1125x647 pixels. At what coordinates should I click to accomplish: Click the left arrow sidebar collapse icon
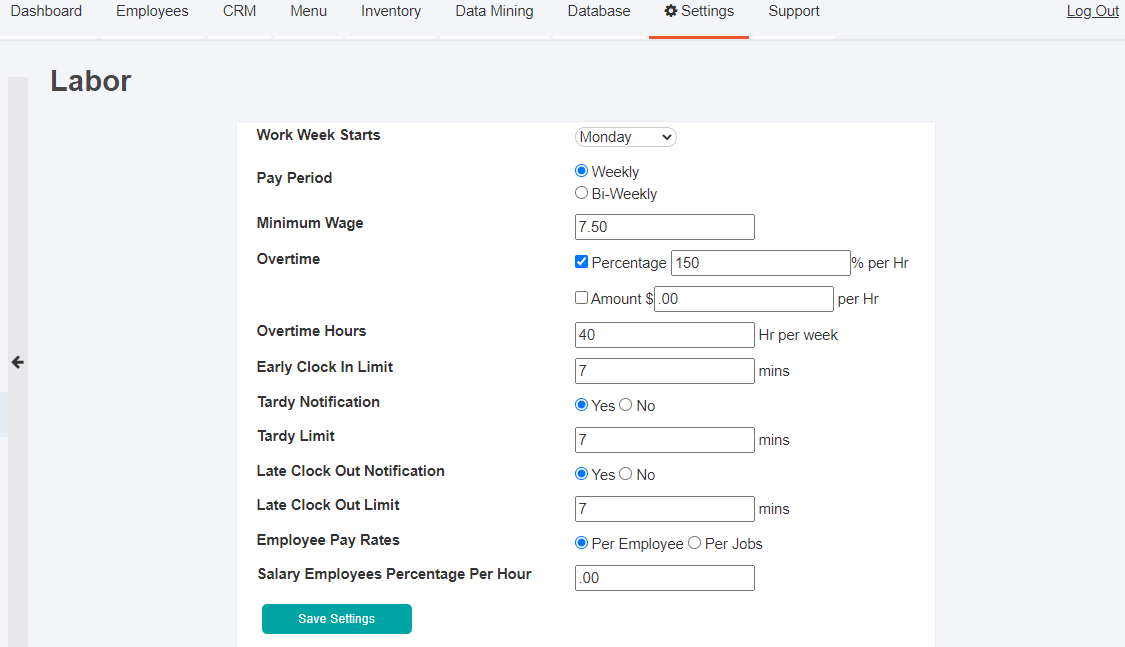click(17, 362)
